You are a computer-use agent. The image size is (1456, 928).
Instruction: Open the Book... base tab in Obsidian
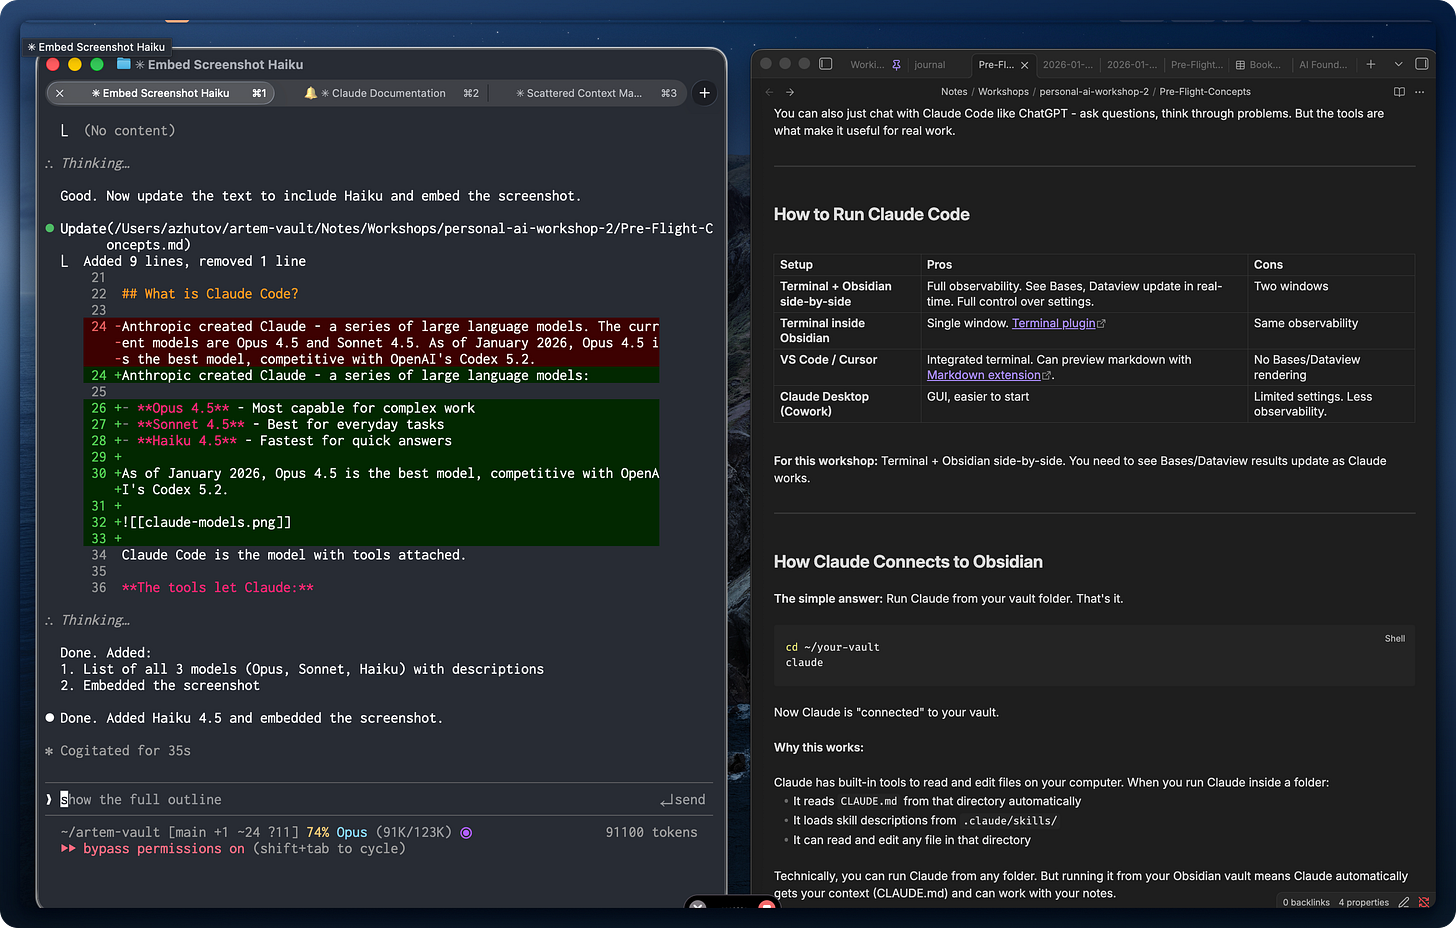point(1259,64)
